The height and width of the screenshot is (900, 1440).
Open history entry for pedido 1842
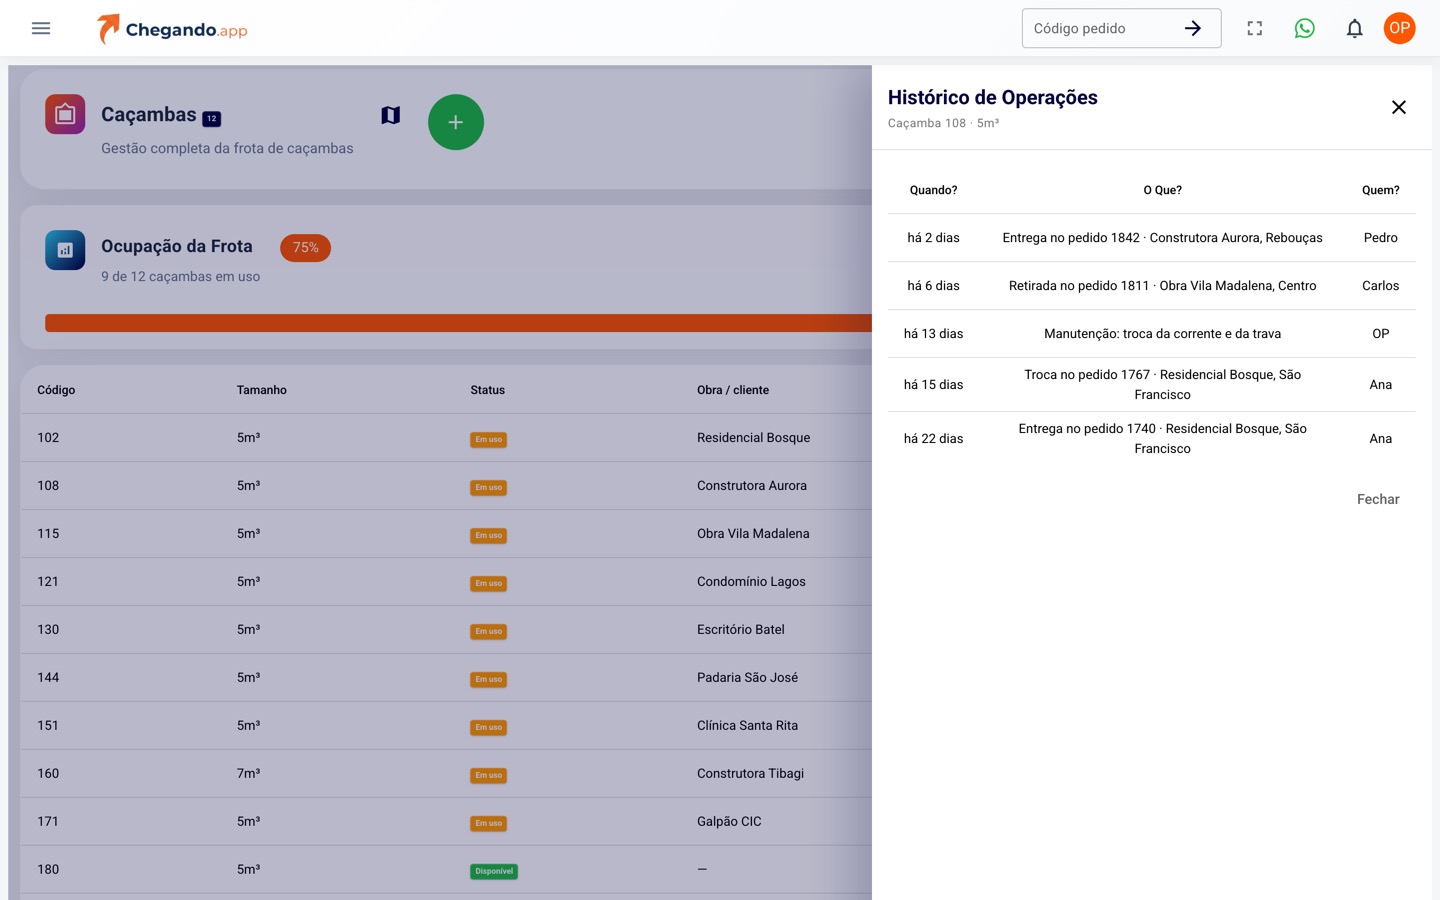point(1152,238)
